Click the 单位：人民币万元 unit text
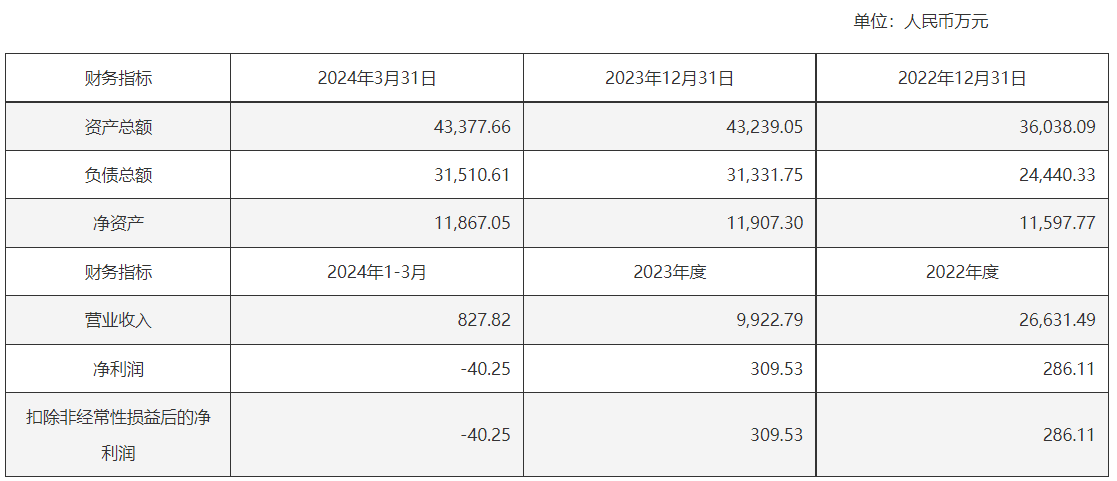The width and height of the screenshot is (1117, 481). [920, 21]
